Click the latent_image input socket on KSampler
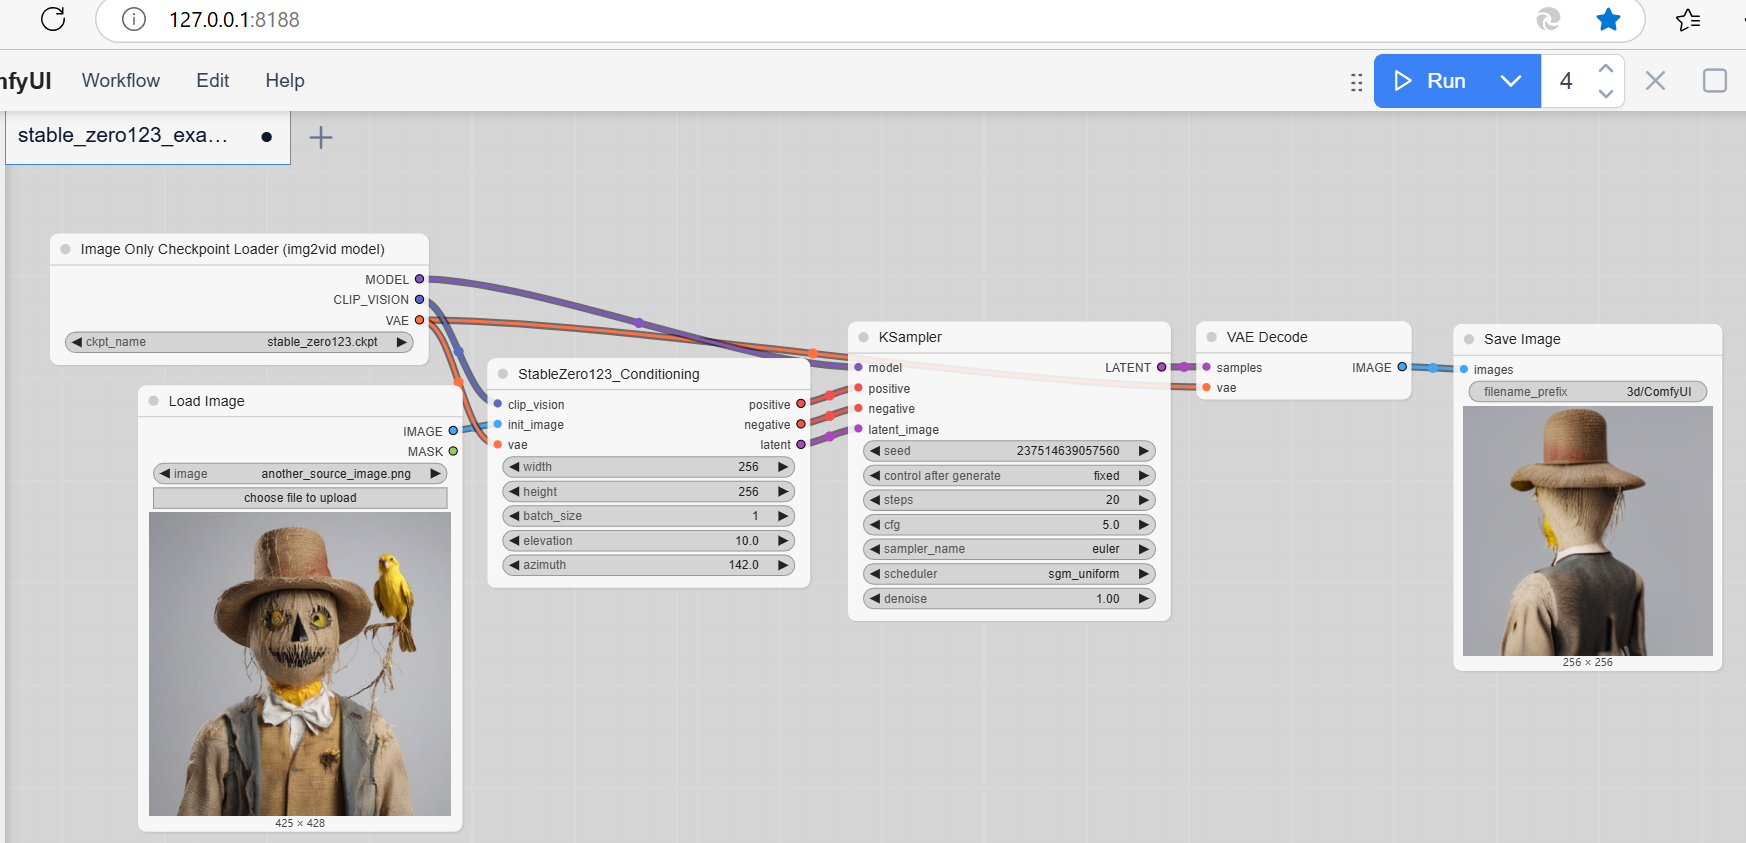 click(858, 429)
